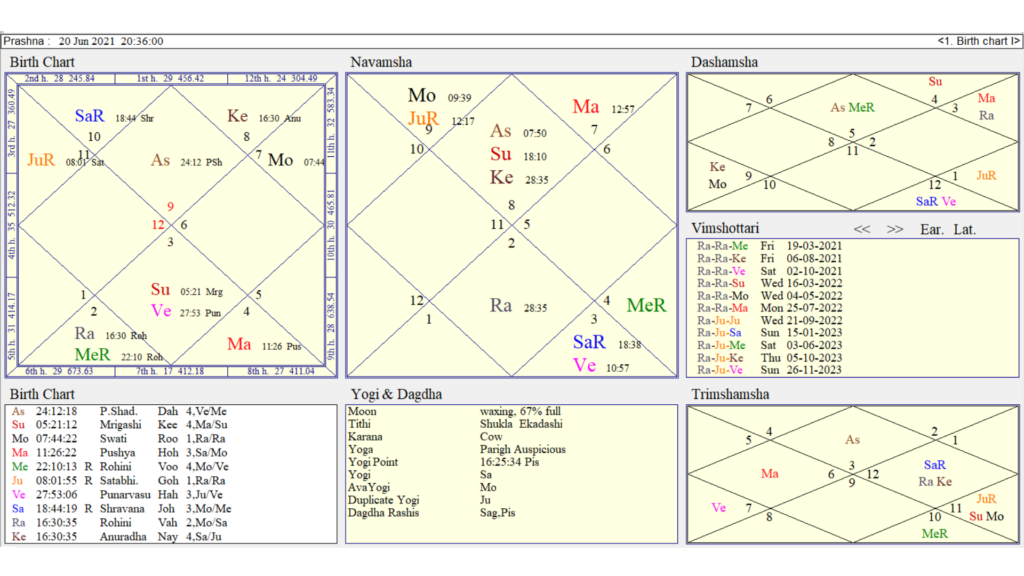Select the Ra-Ra-Mo dasha row dated 04-05-2022
Image resolution: width=1024 pixels, height=576 pixels.
[x=769, y=296]
